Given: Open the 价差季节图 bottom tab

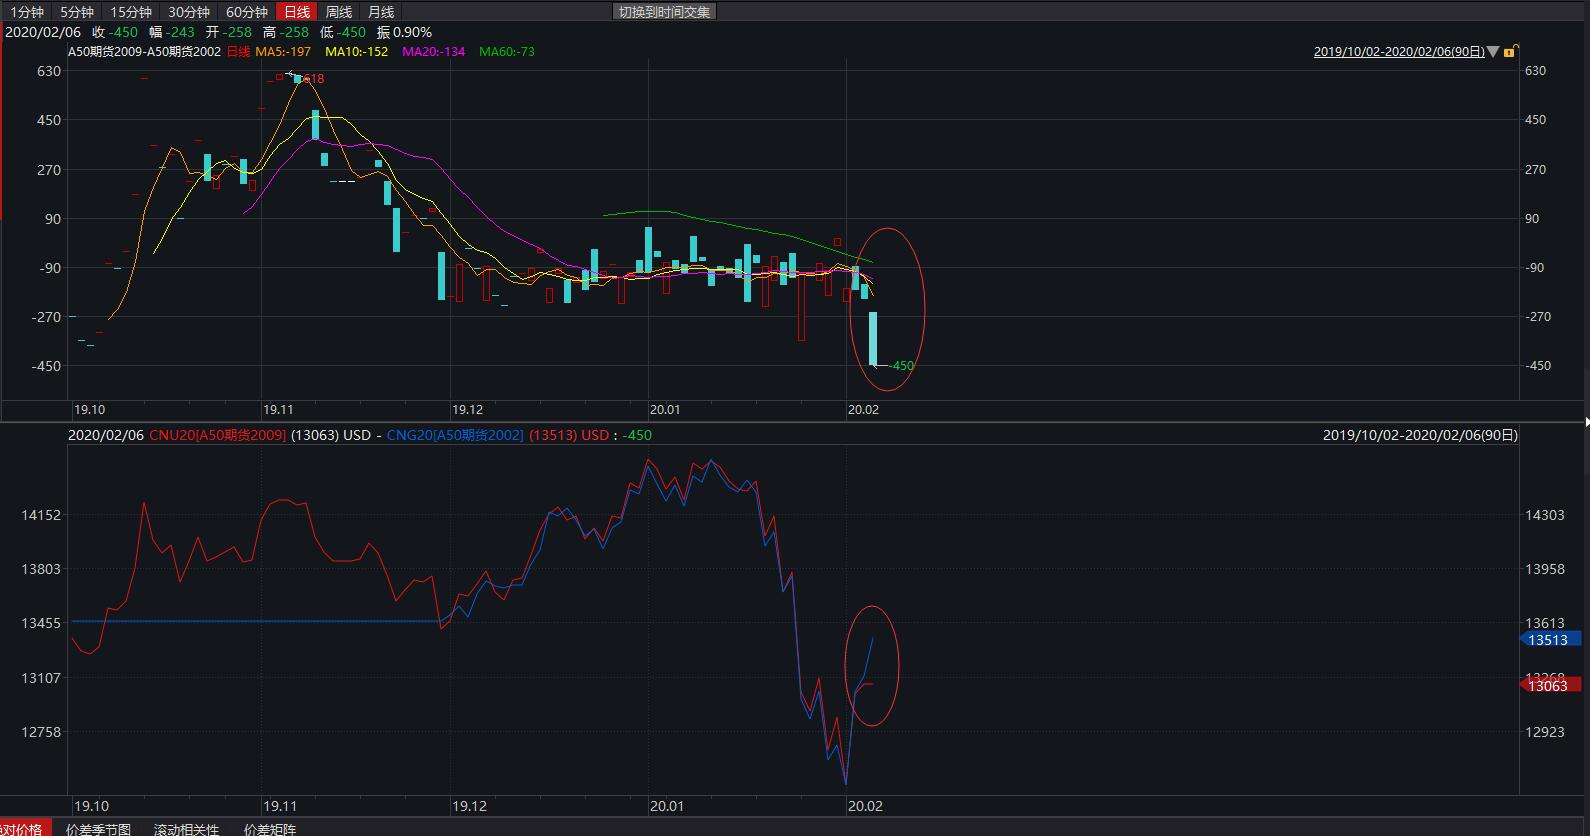Looking at the screenshot, I should (x=99, y=829).
